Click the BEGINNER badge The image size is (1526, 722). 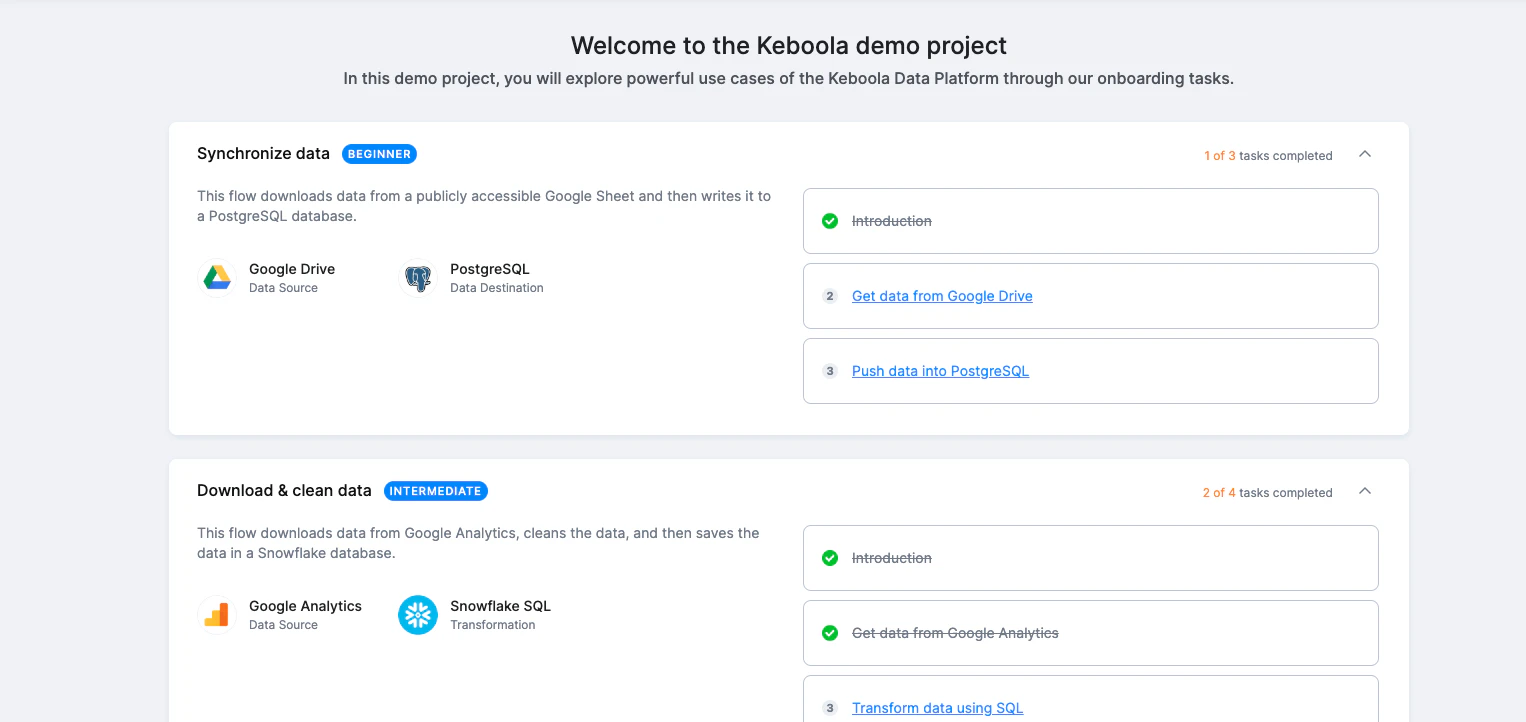(x=379, y=154)
